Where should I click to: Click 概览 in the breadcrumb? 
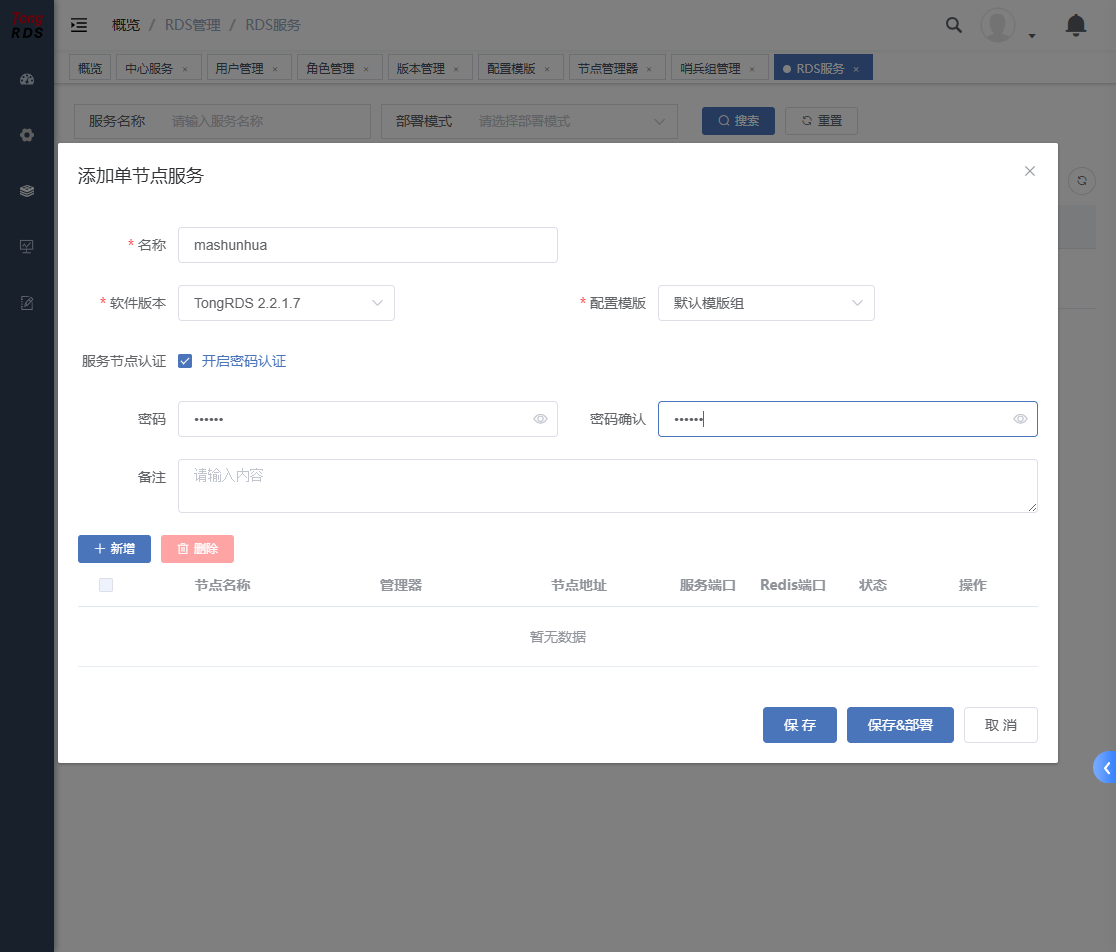[126, 25]
